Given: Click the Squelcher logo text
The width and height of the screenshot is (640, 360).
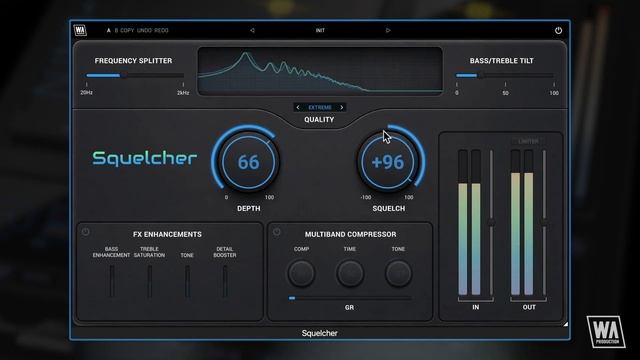Looking at the screenshot, I should tap(144, 159).
